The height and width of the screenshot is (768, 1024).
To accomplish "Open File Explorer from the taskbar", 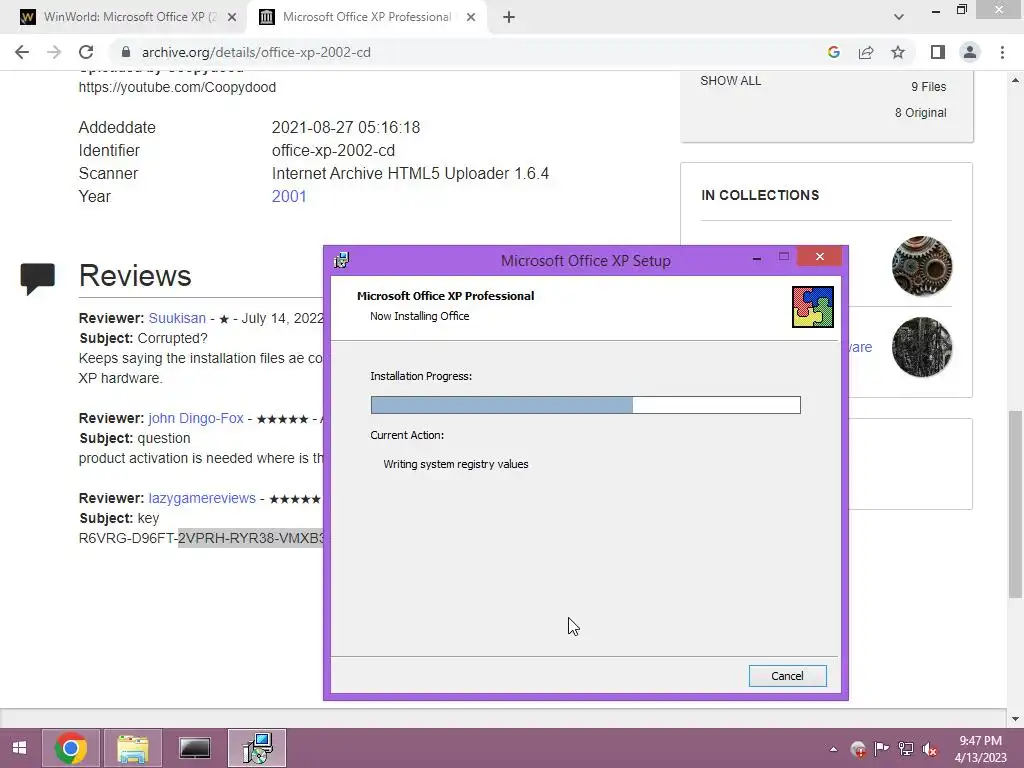I will 133,748.
